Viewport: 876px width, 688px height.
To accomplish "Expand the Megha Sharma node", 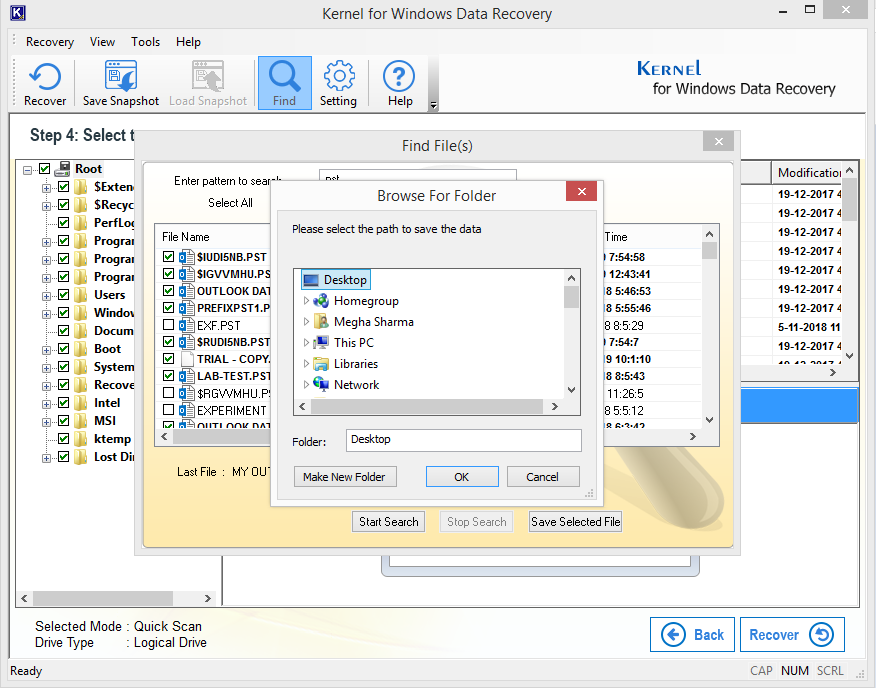I will coord(306,322).
